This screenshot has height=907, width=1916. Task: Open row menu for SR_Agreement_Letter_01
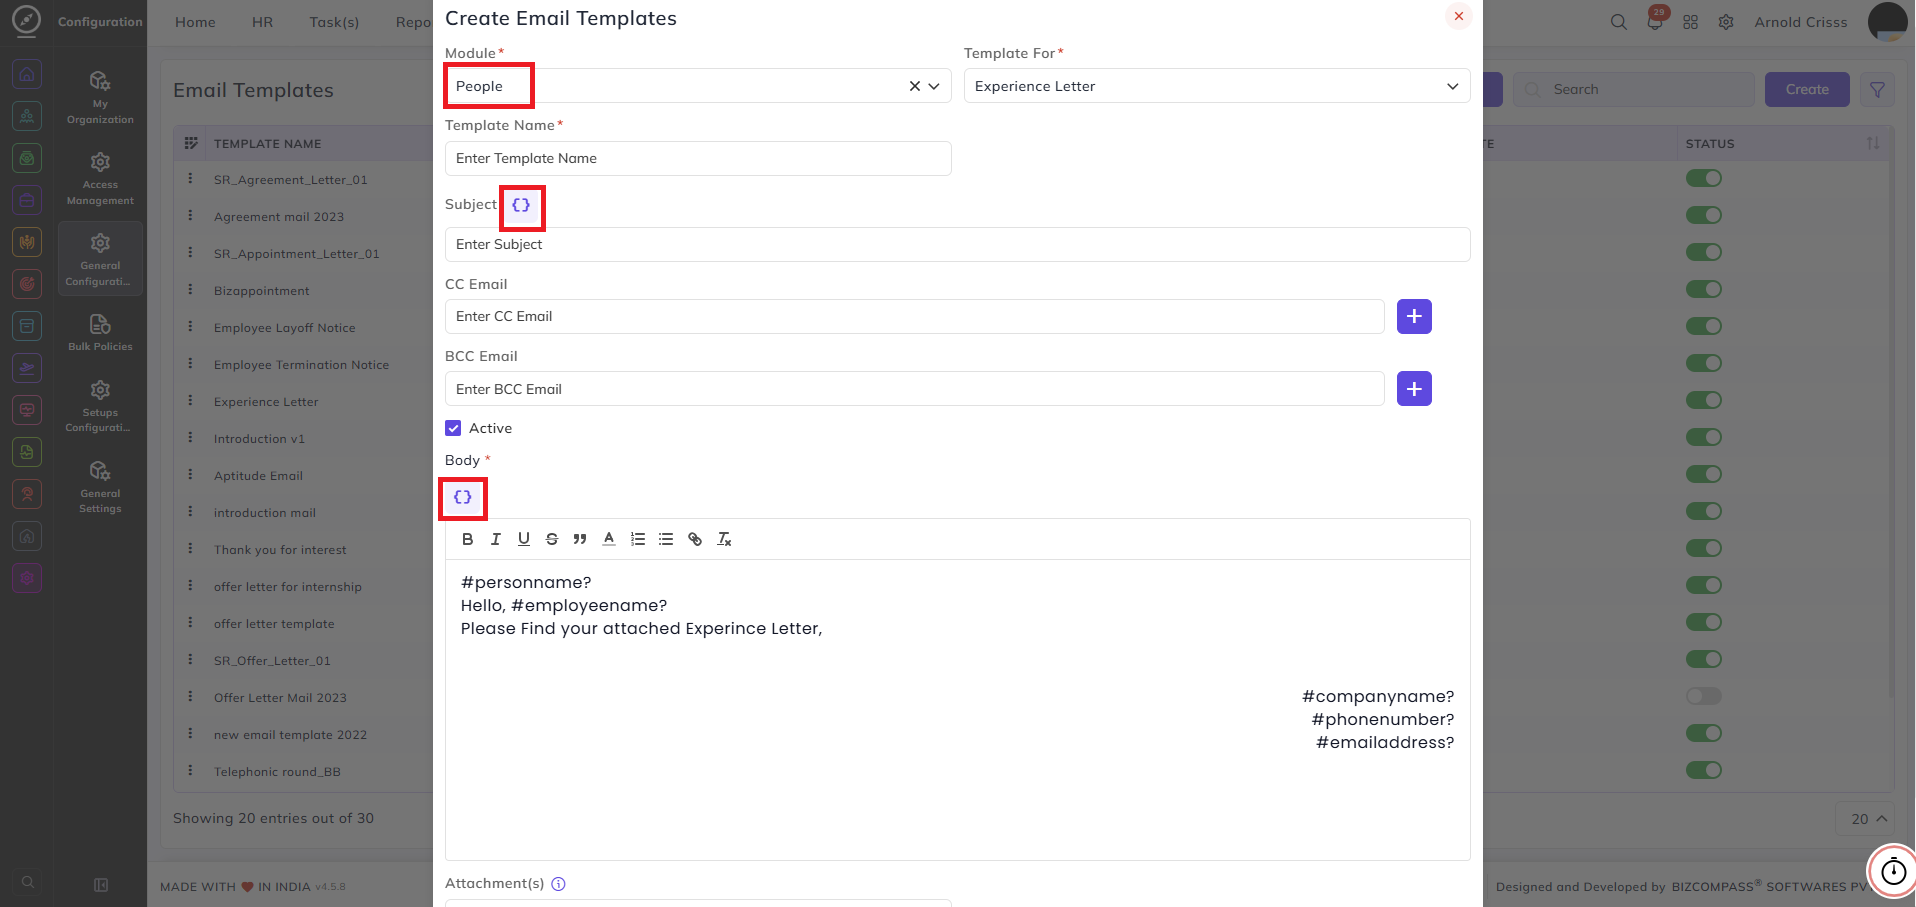click(190, 178)
